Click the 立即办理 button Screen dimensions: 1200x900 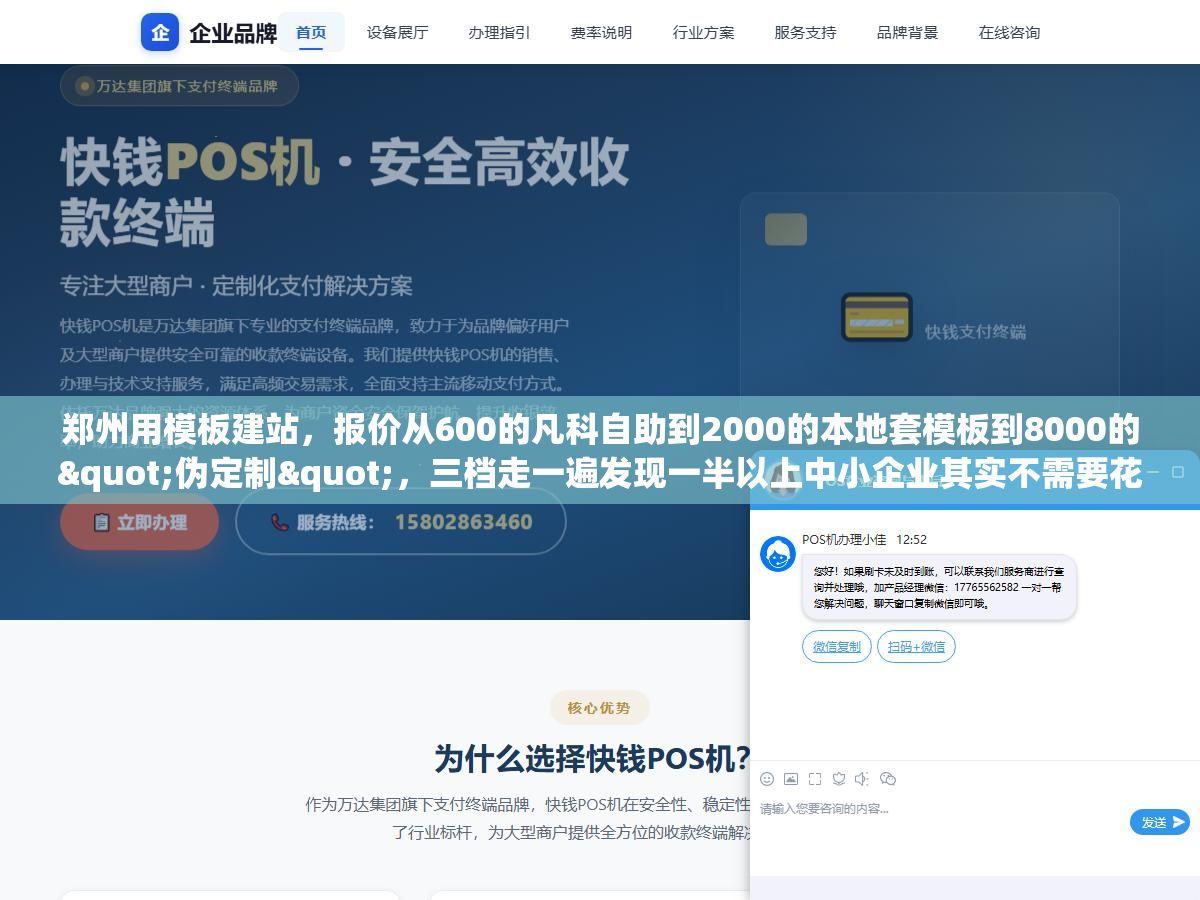139,522
